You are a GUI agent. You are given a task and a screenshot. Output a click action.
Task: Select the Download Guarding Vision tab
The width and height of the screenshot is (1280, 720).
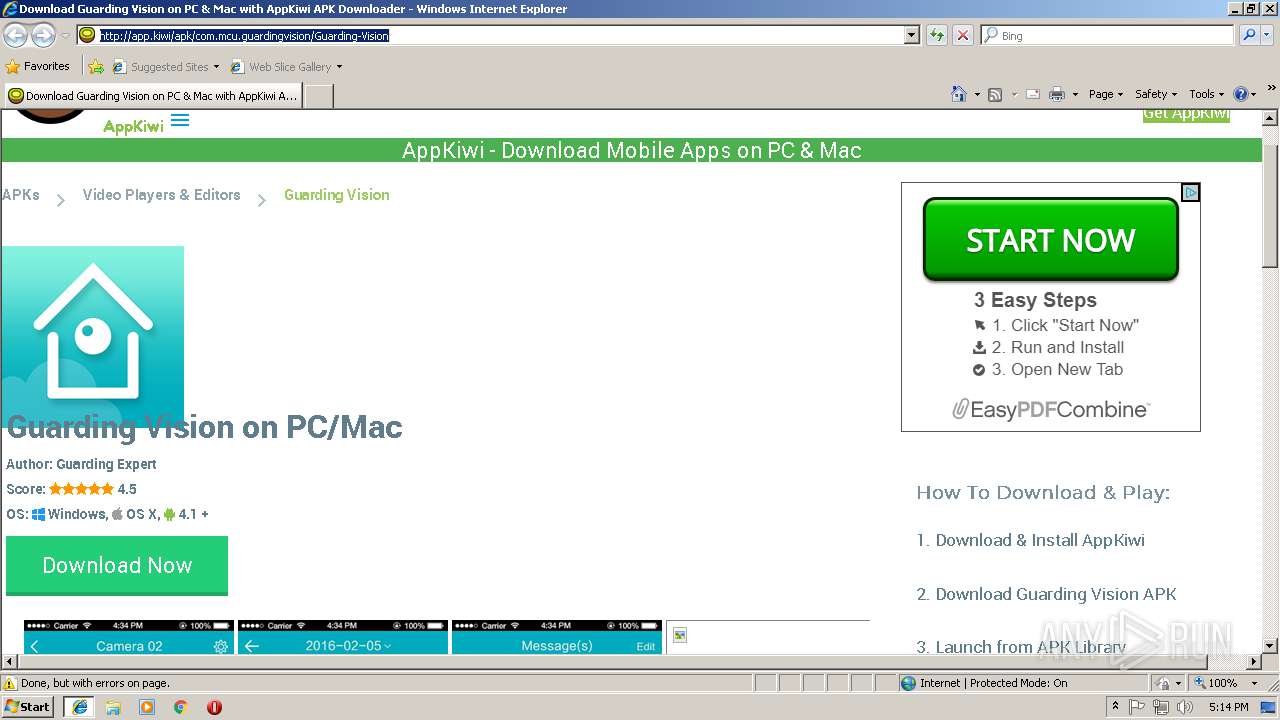[153, 96]
